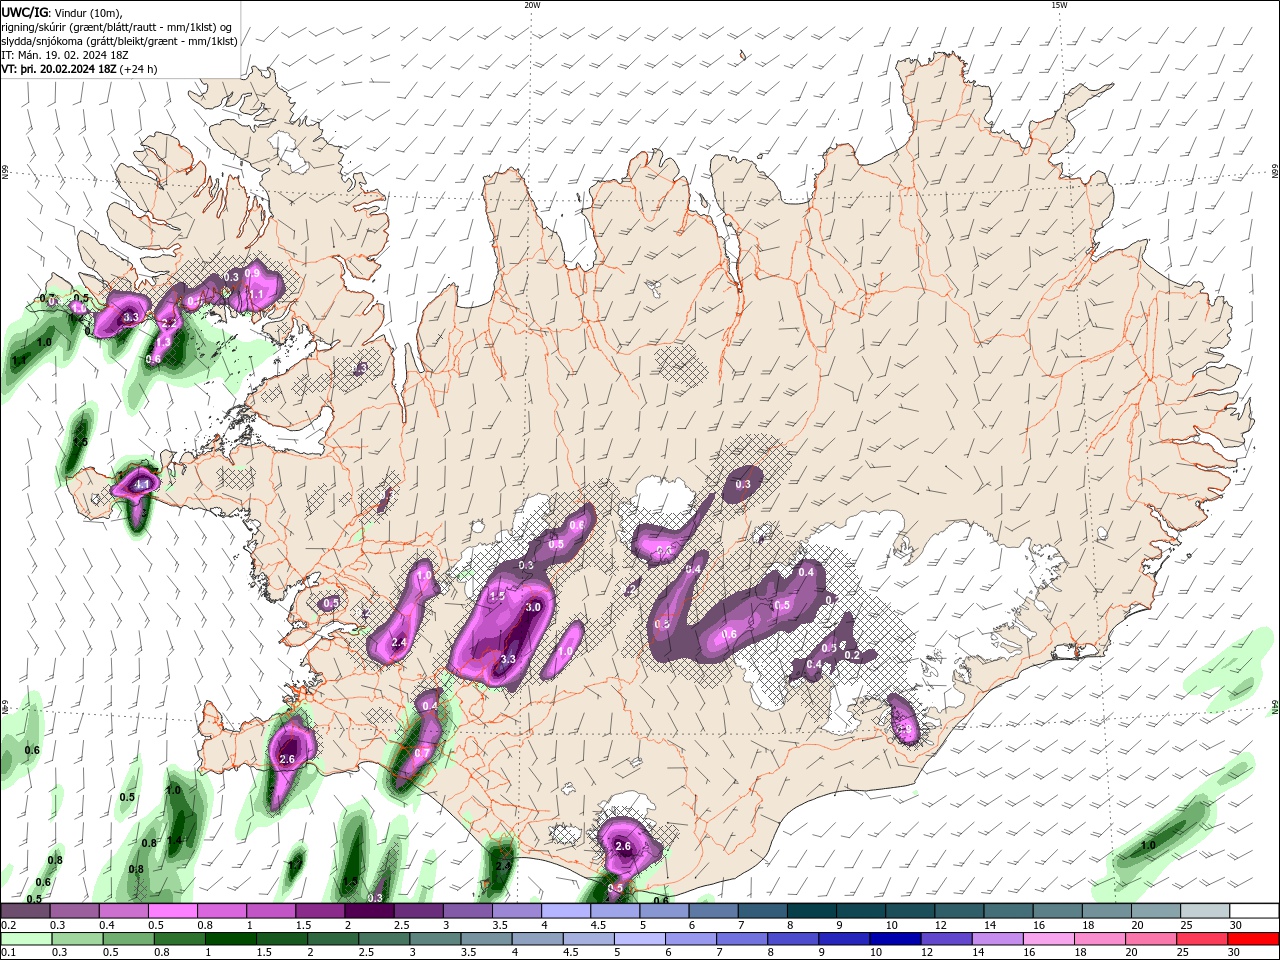Viewport: 1280px width, 960px height.
Task: Click the "2.4" snowfall value on the map
Action: click(399, 642)
